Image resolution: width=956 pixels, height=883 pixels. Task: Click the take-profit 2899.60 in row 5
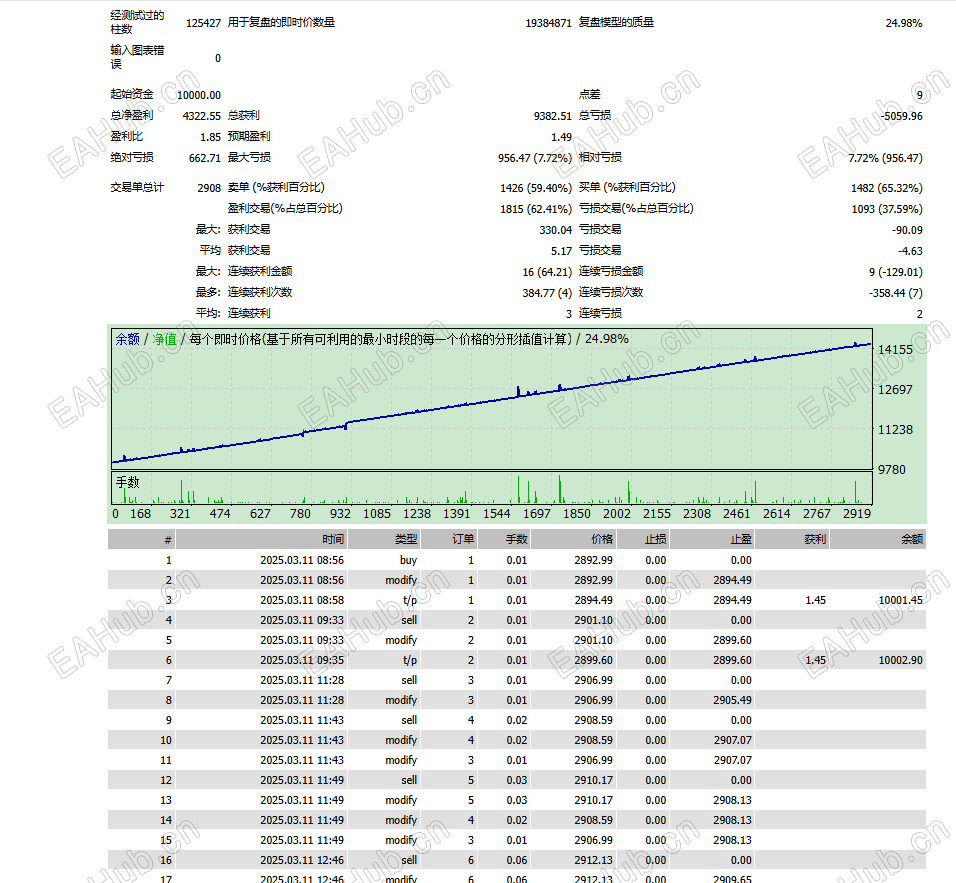point(732,640)
